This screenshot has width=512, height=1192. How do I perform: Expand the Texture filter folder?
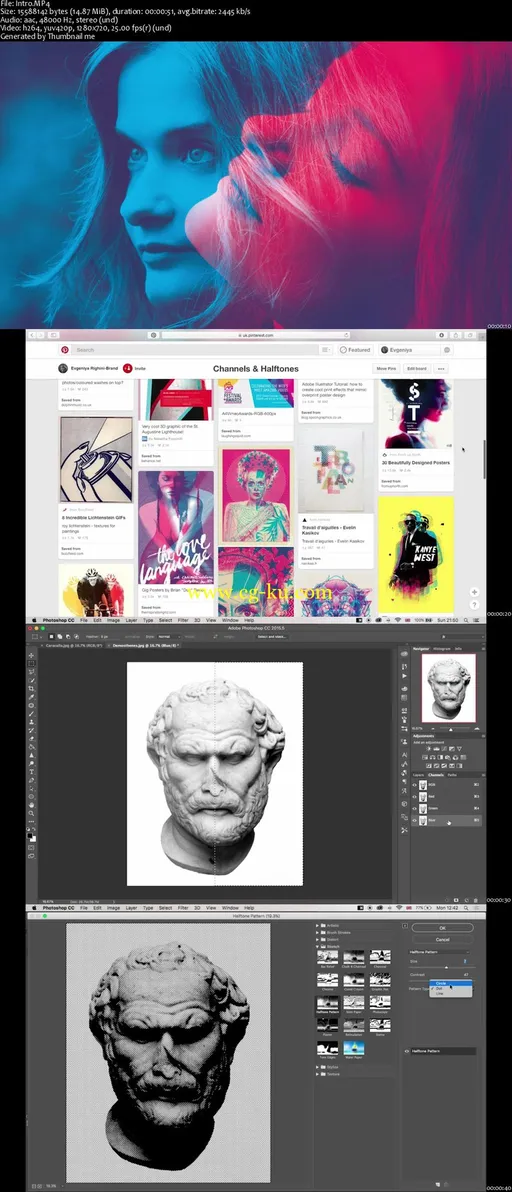click(318, 1075)
